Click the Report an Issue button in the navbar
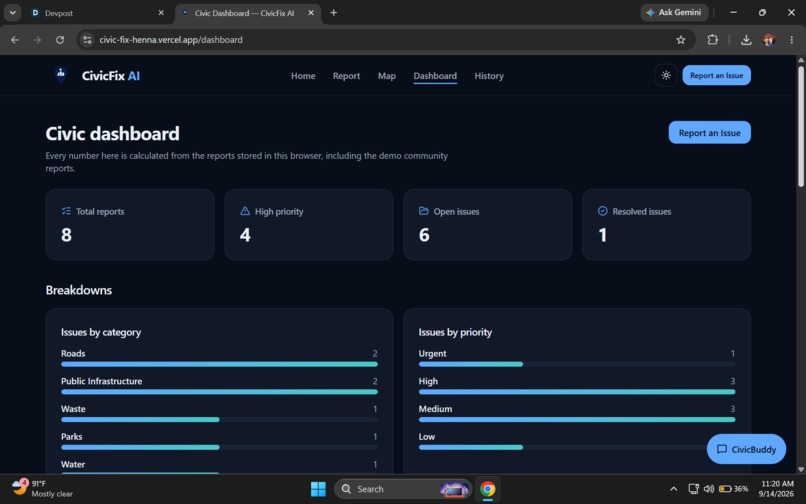806x504 pixels. (x=716, y=76)
